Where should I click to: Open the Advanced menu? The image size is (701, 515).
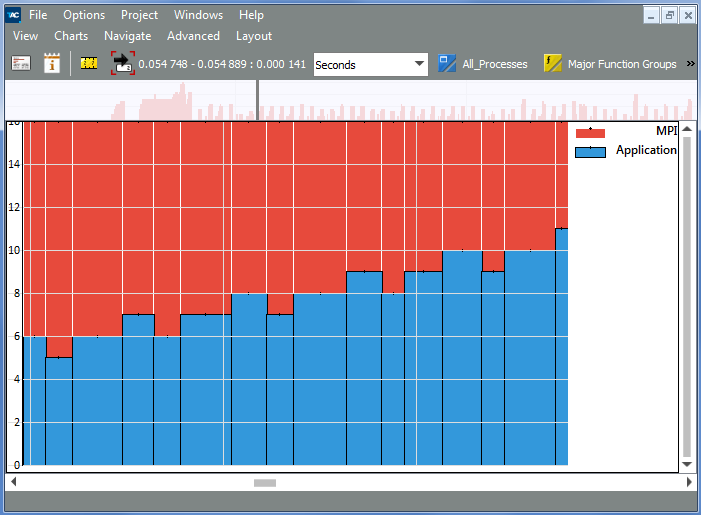click(193, 36)
